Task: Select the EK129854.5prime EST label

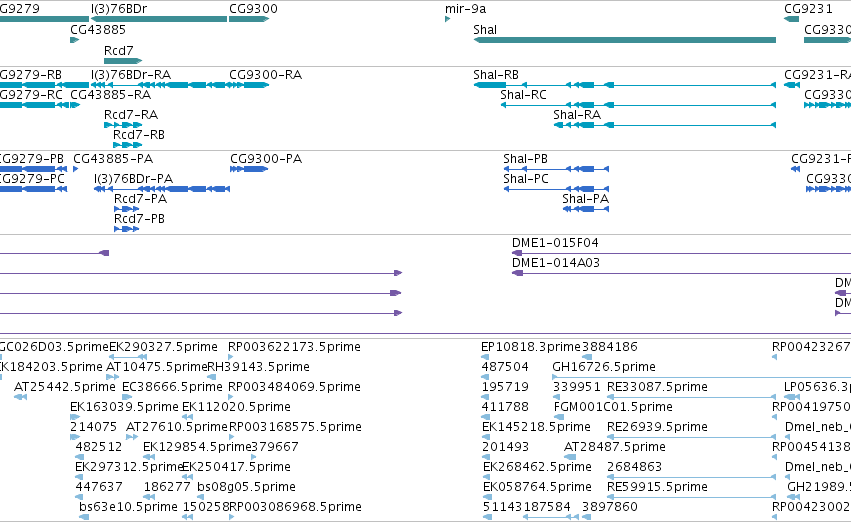Action: (197, 447)
